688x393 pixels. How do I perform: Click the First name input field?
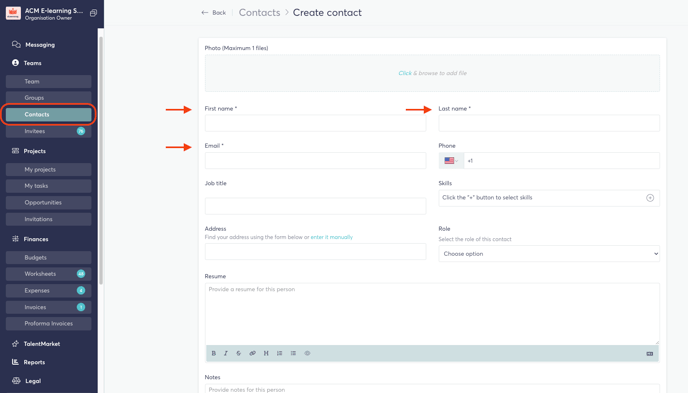pos(315,123)
